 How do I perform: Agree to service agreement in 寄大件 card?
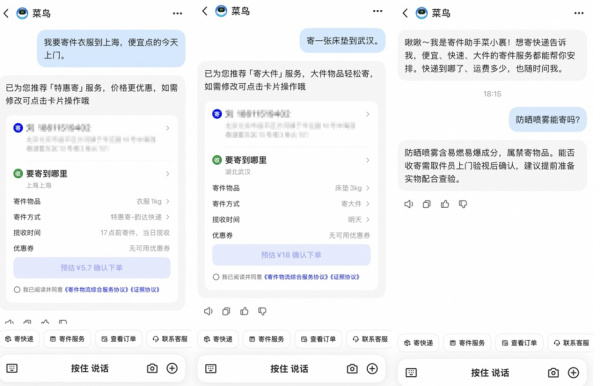[216, 277]
